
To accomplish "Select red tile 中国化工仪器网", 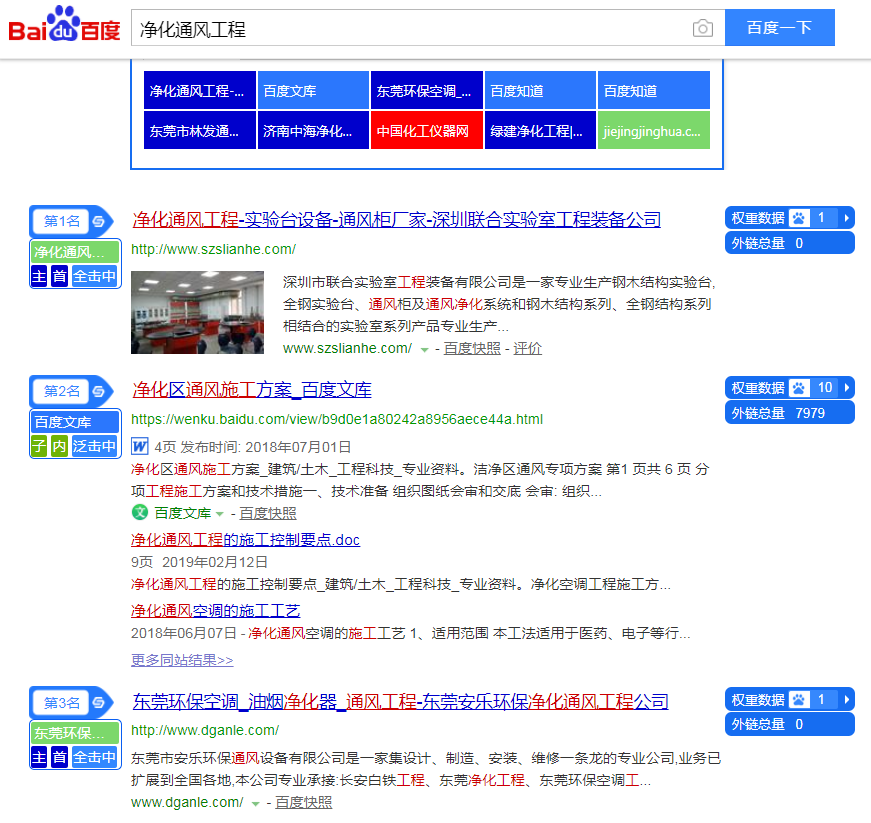I will pyautogui.click(x=427, y=131).
